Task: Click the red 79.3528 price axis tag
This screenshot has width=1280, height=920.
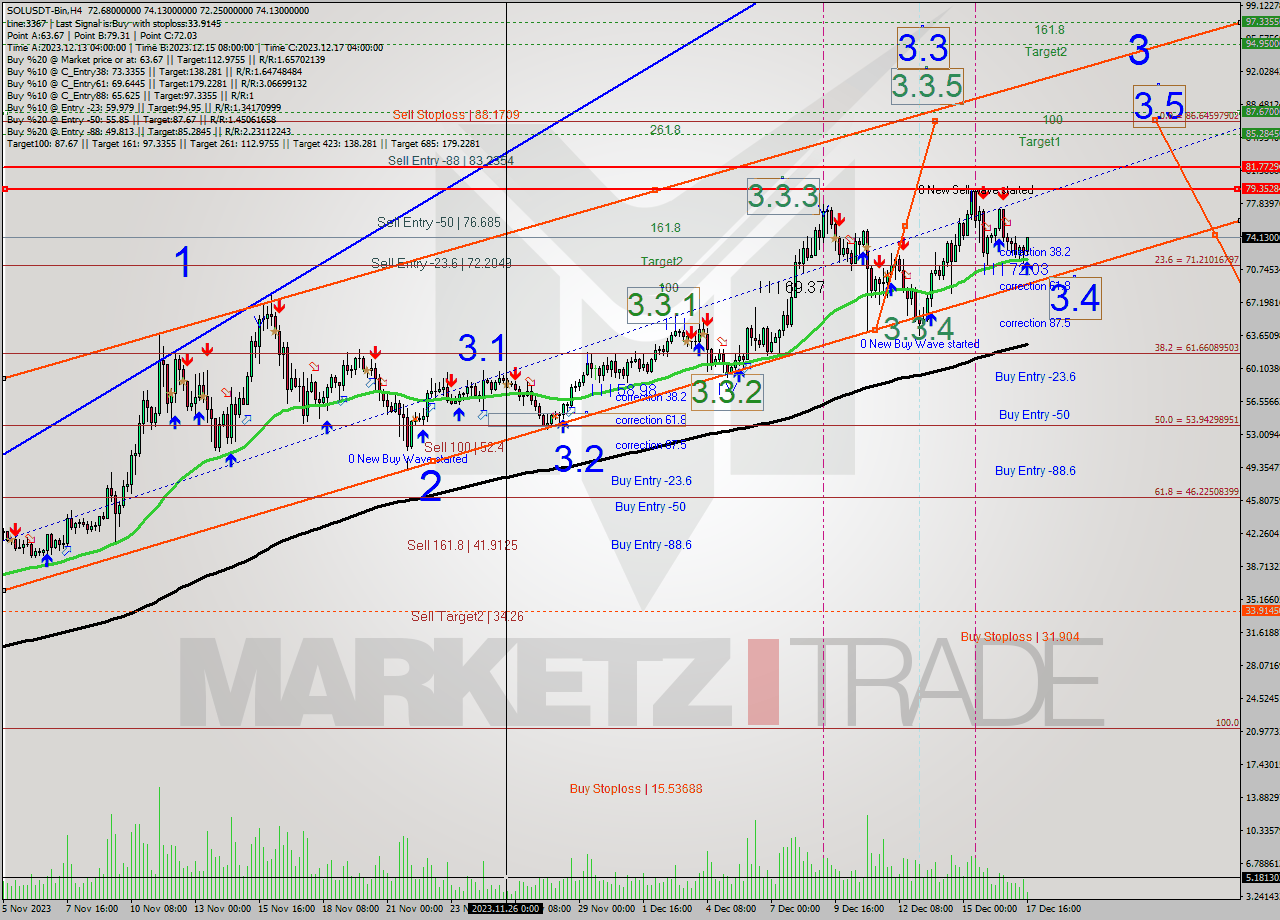Action: (1260, 188)
